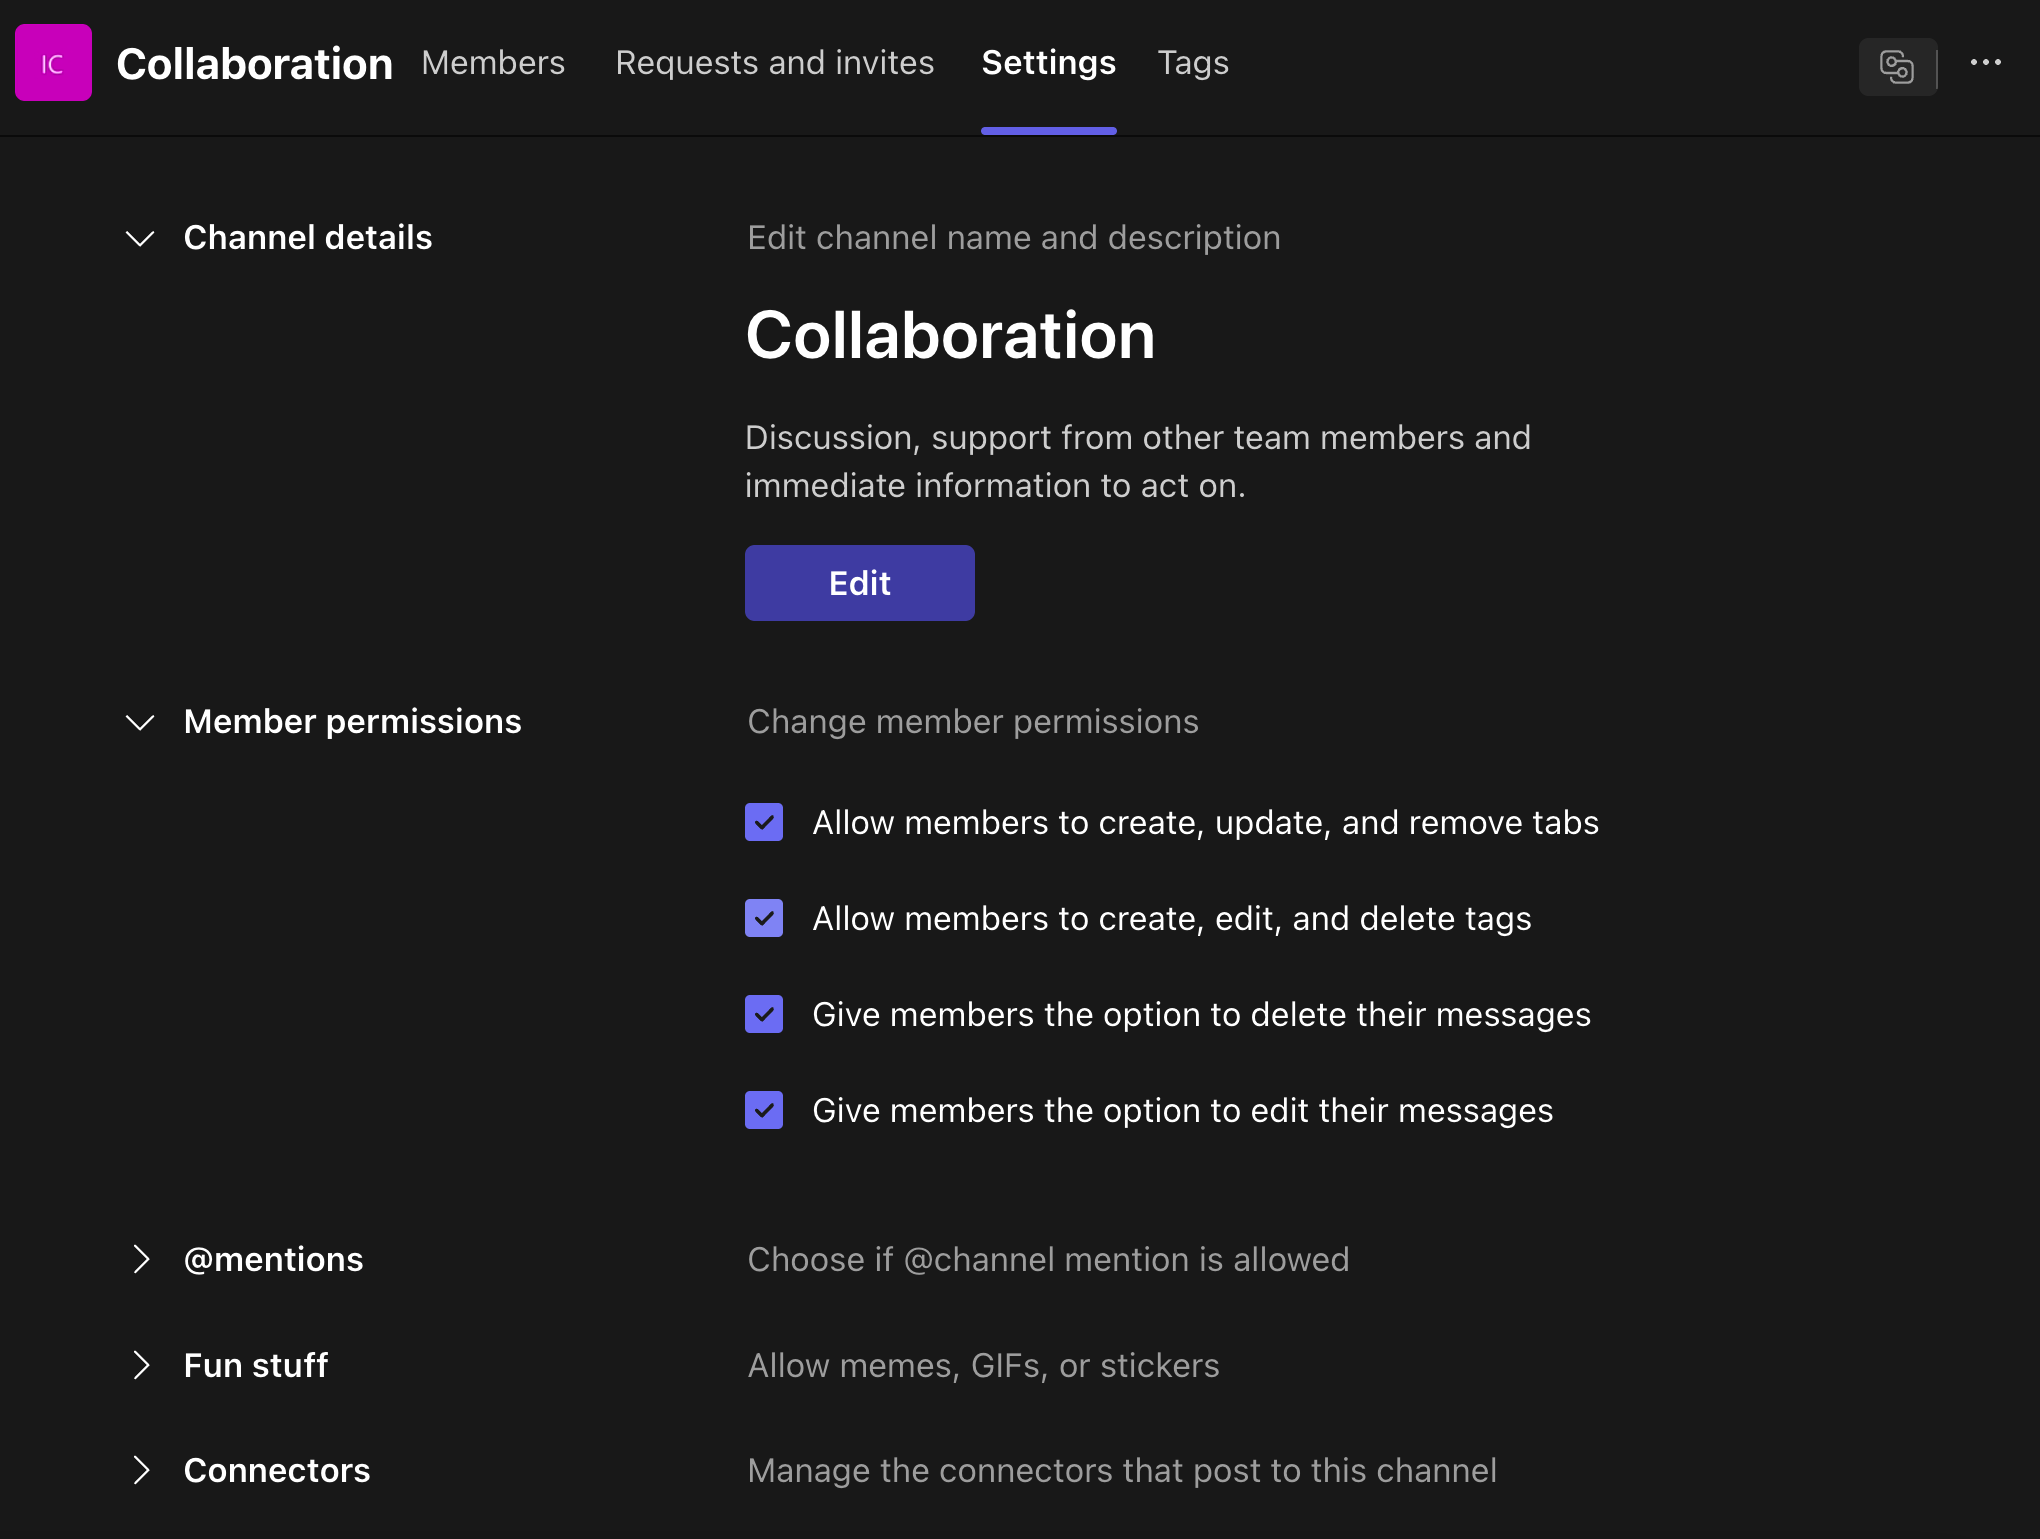This screenshot has width=2040, height=1539.
Task: Switch to the Members tab
Action: pyautogui.click(x=493, y=63)
